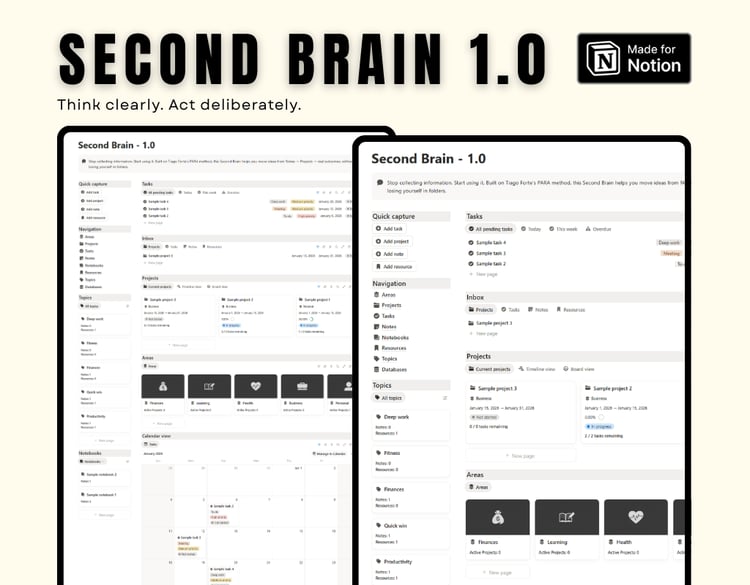Open Sample project 2 card in front window Projects

[x=631, y=412]
